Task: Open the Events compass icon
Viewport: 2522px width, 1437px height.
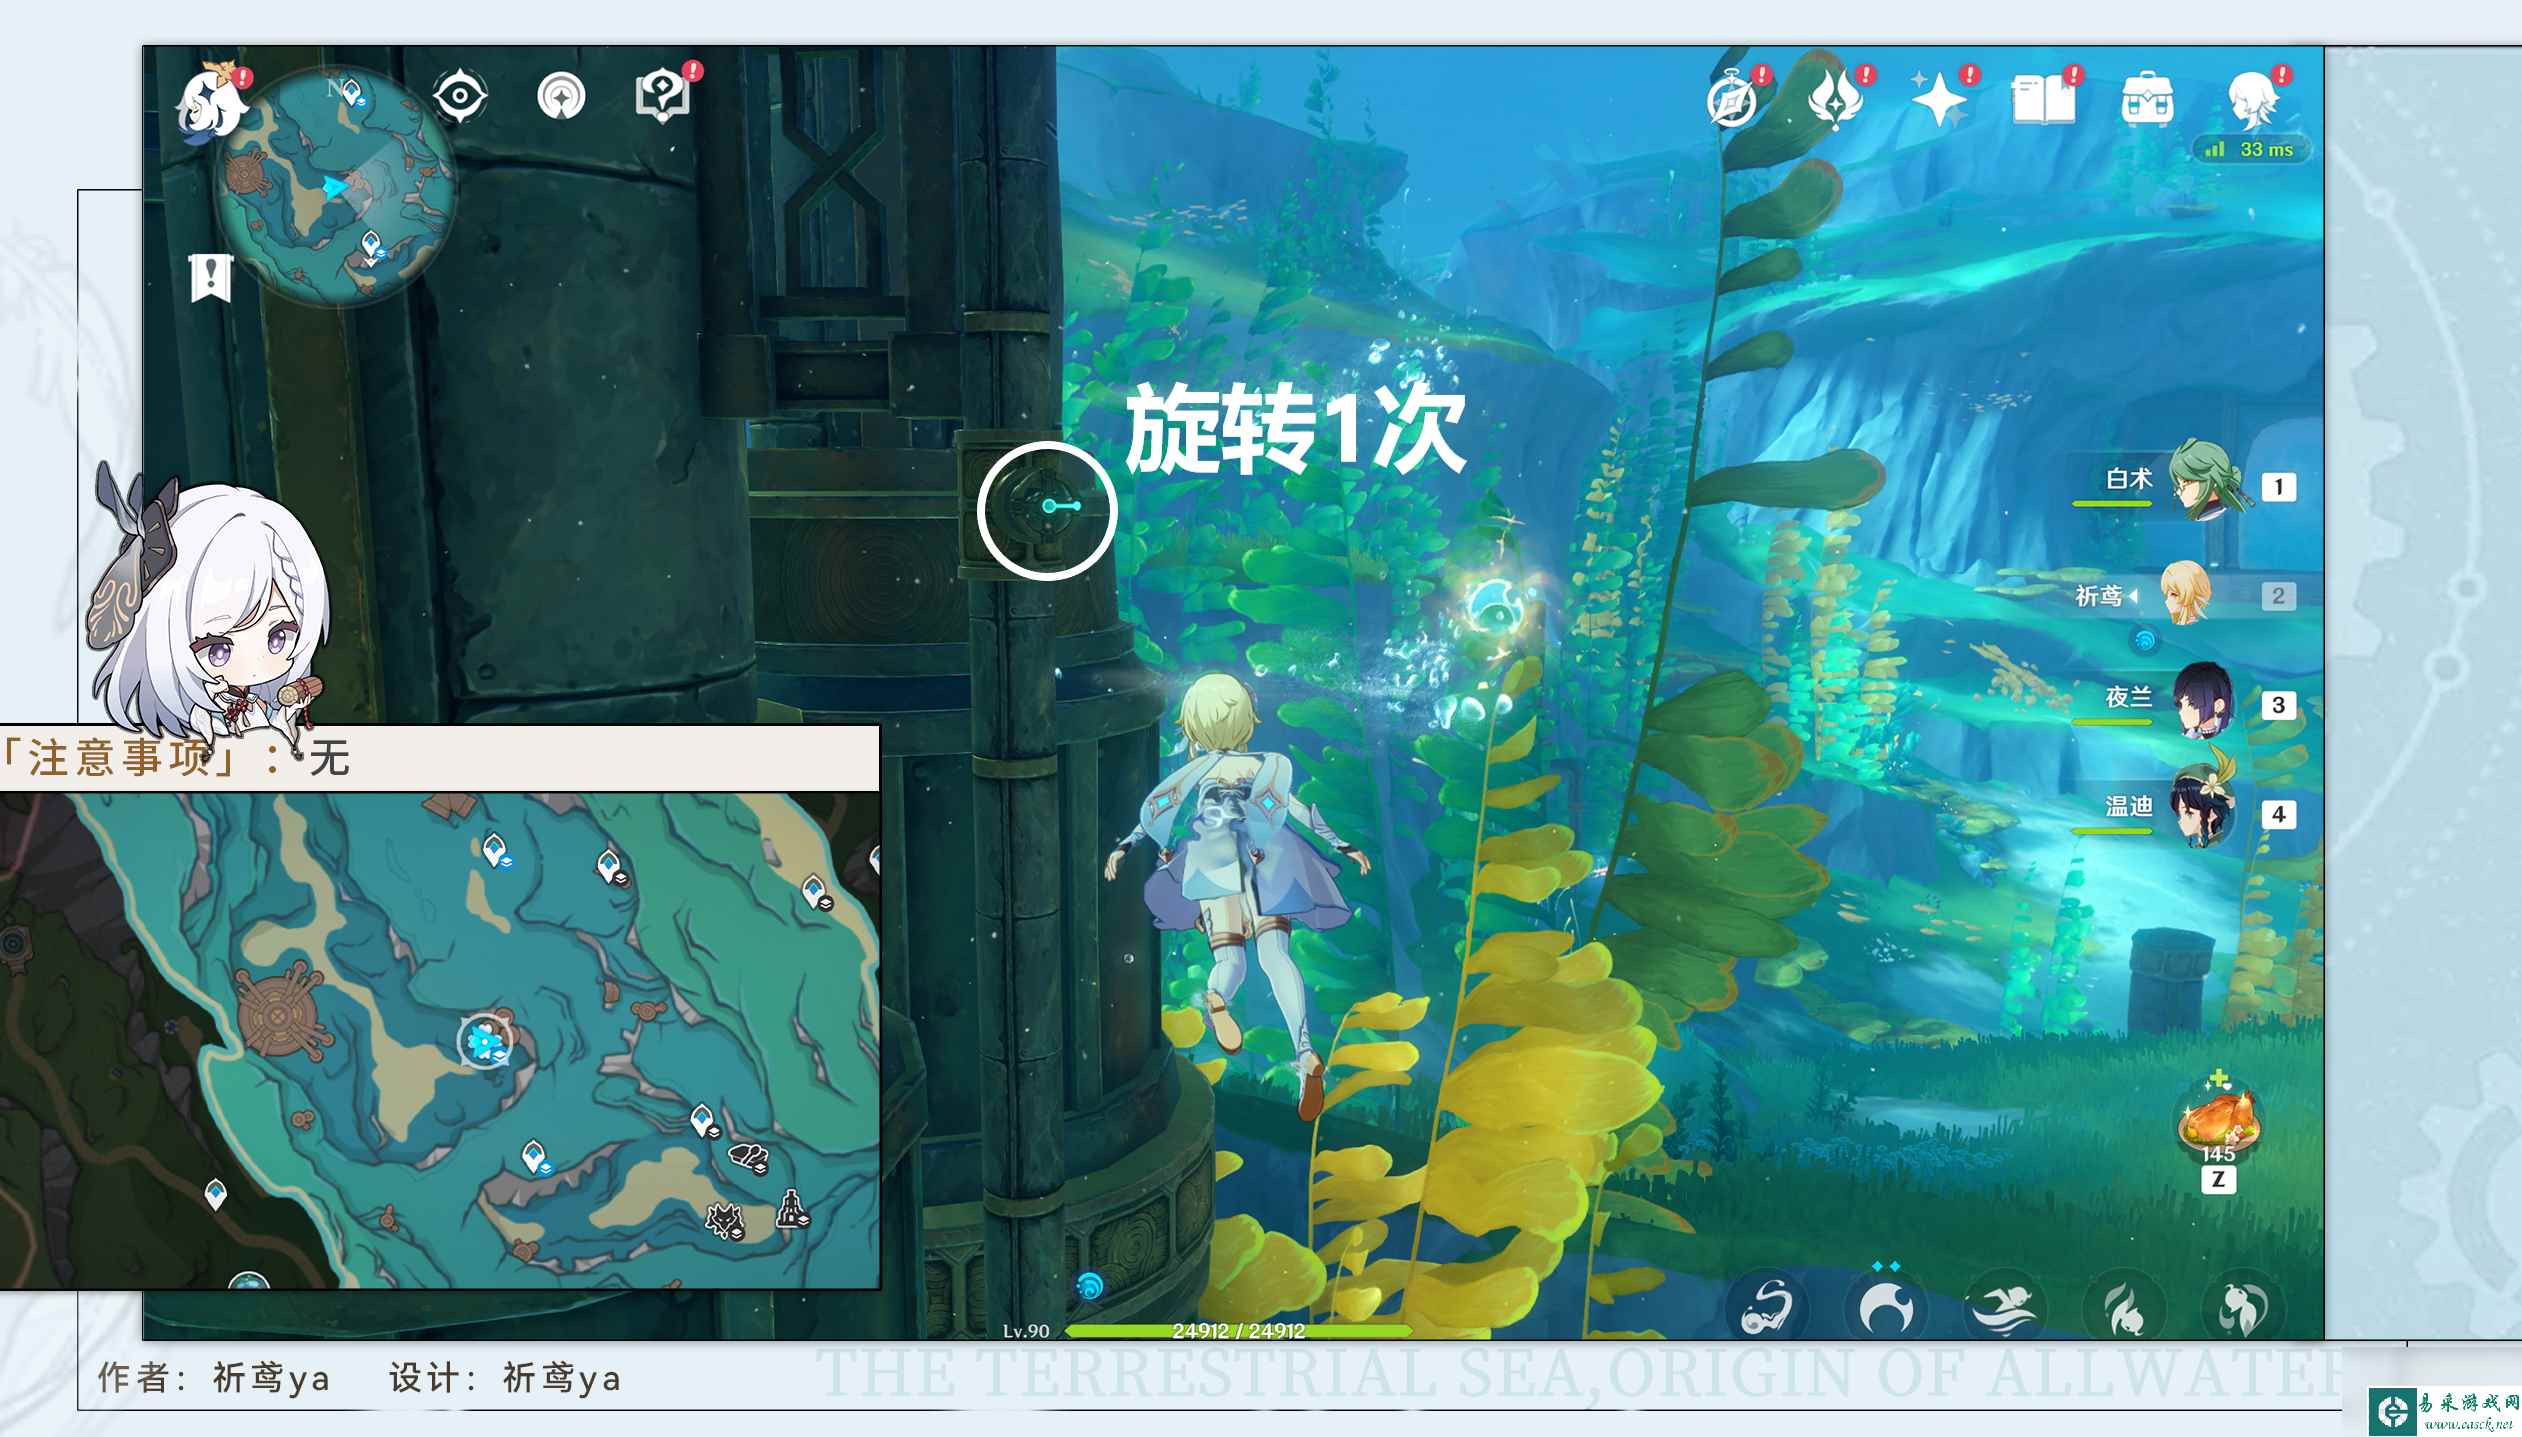Action: (x=1733, y=100)
